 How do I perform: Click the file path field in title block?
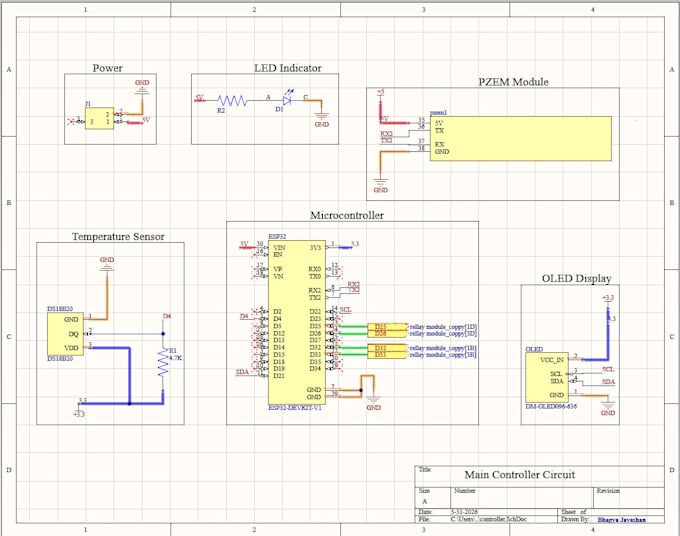point(488,519)
